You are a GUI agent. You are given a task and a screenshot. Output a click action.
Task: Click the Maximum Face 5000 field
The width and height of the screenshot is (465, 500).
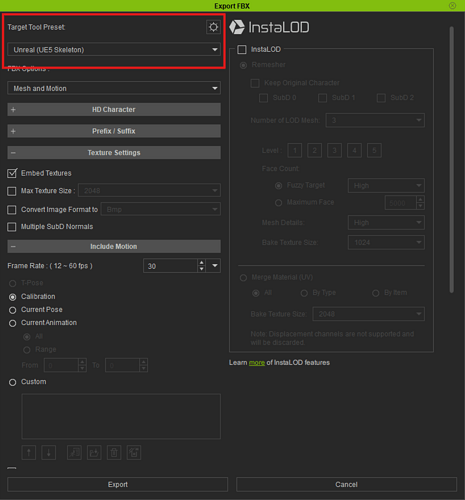(x=401, y=203)
